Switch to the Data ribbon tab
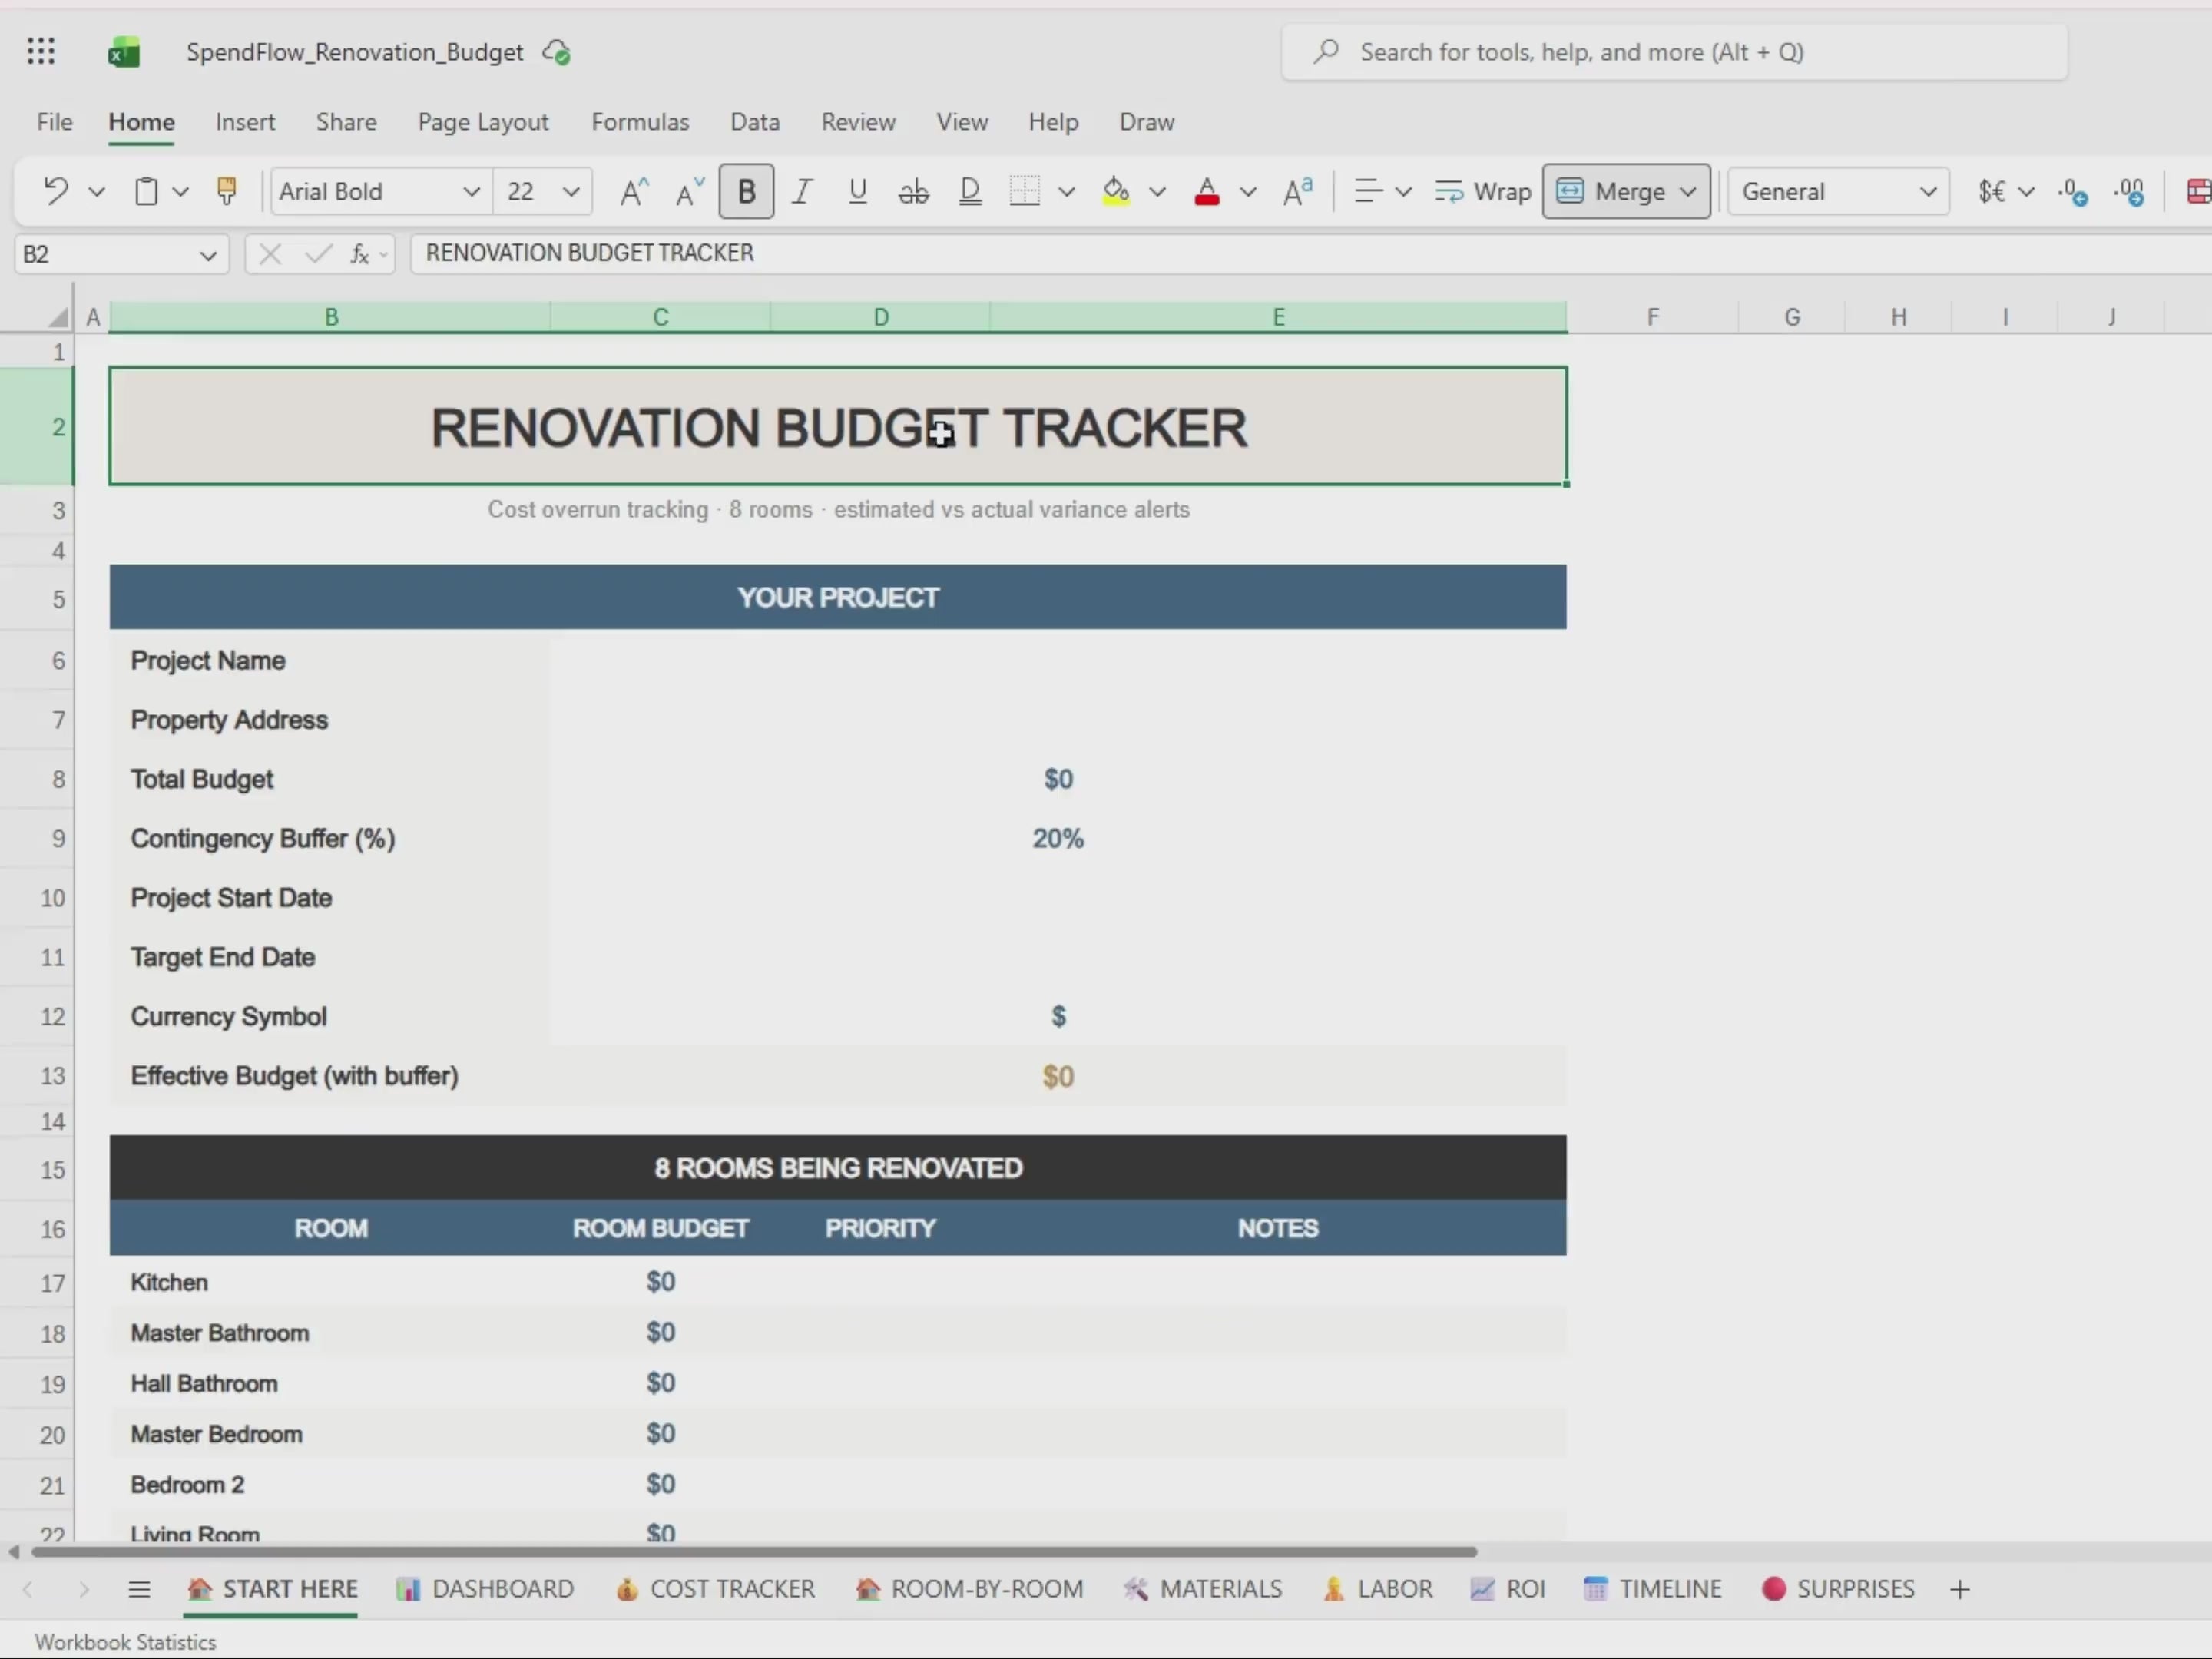The image size is (2212, 1659). (x=755, y=122)
